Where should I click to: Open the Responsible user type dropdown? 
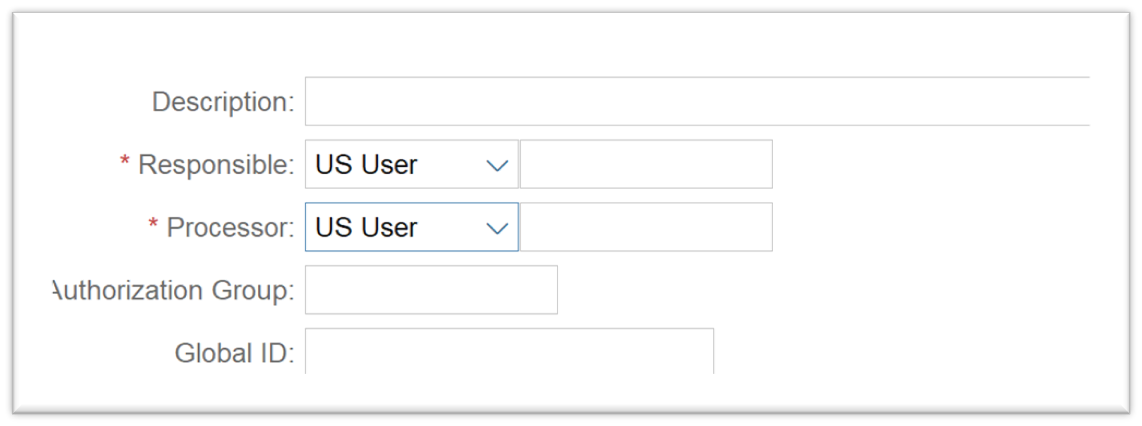[411, 165]
